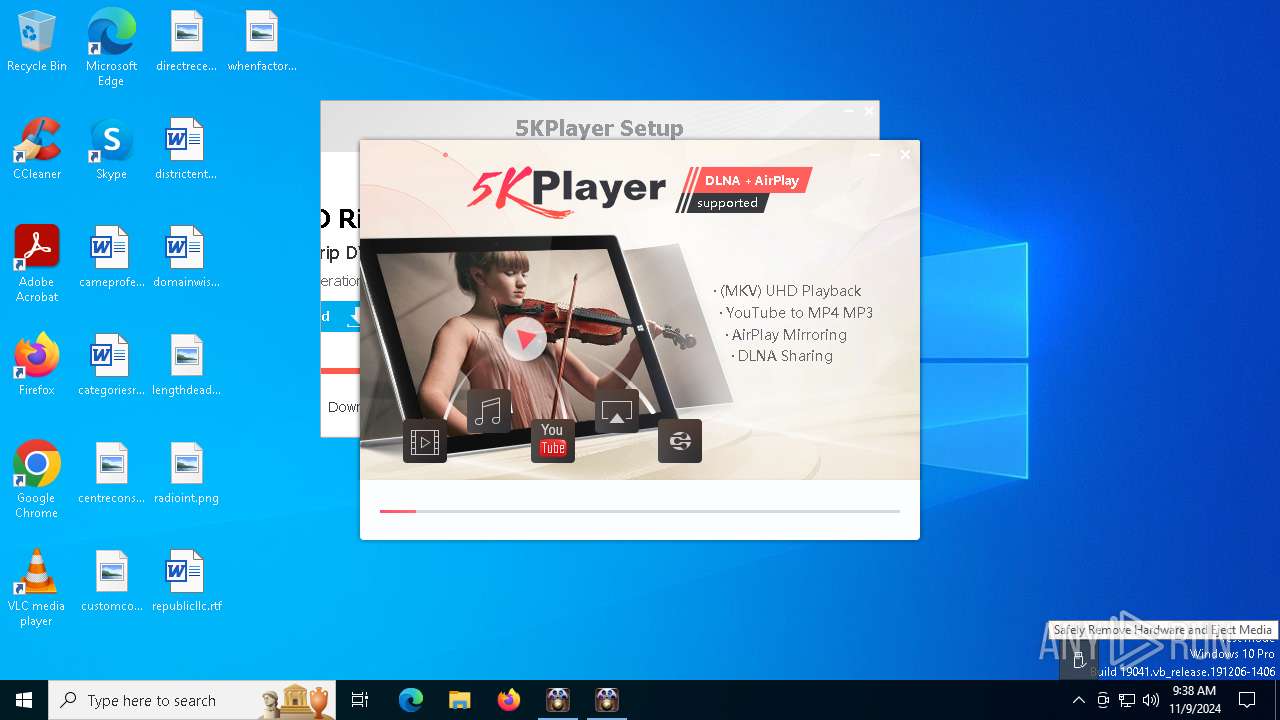Open File Explorer from the taskbar
Image resolution: width=1280 pixels, height=720 pixels.
[x=459, y=700]
